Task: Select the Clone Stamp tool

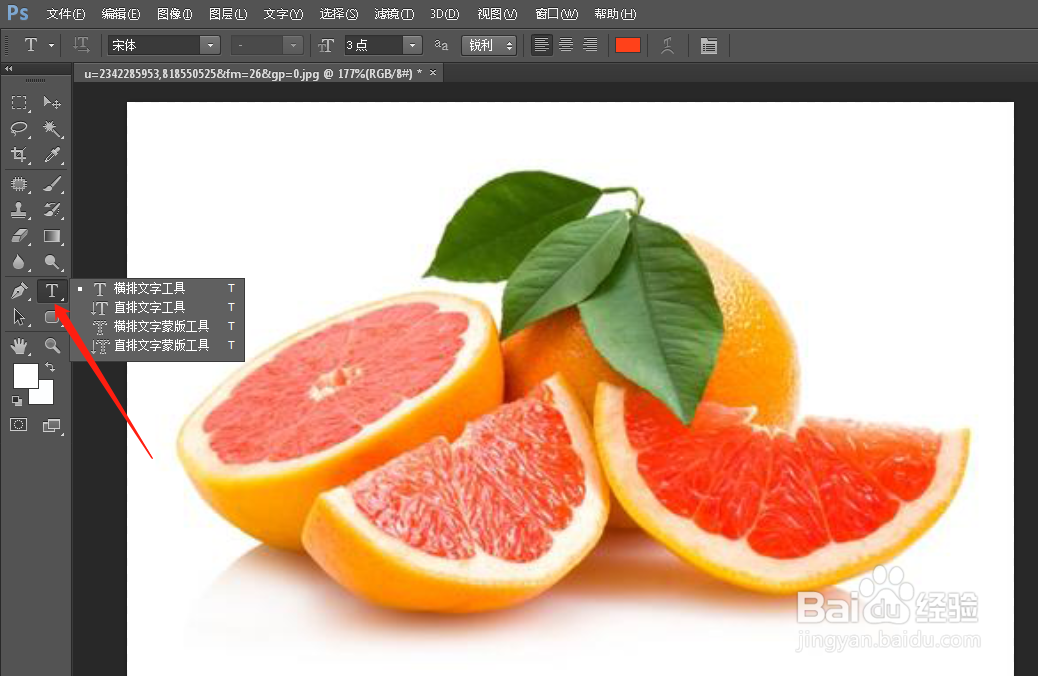Action: pos(19,211)
